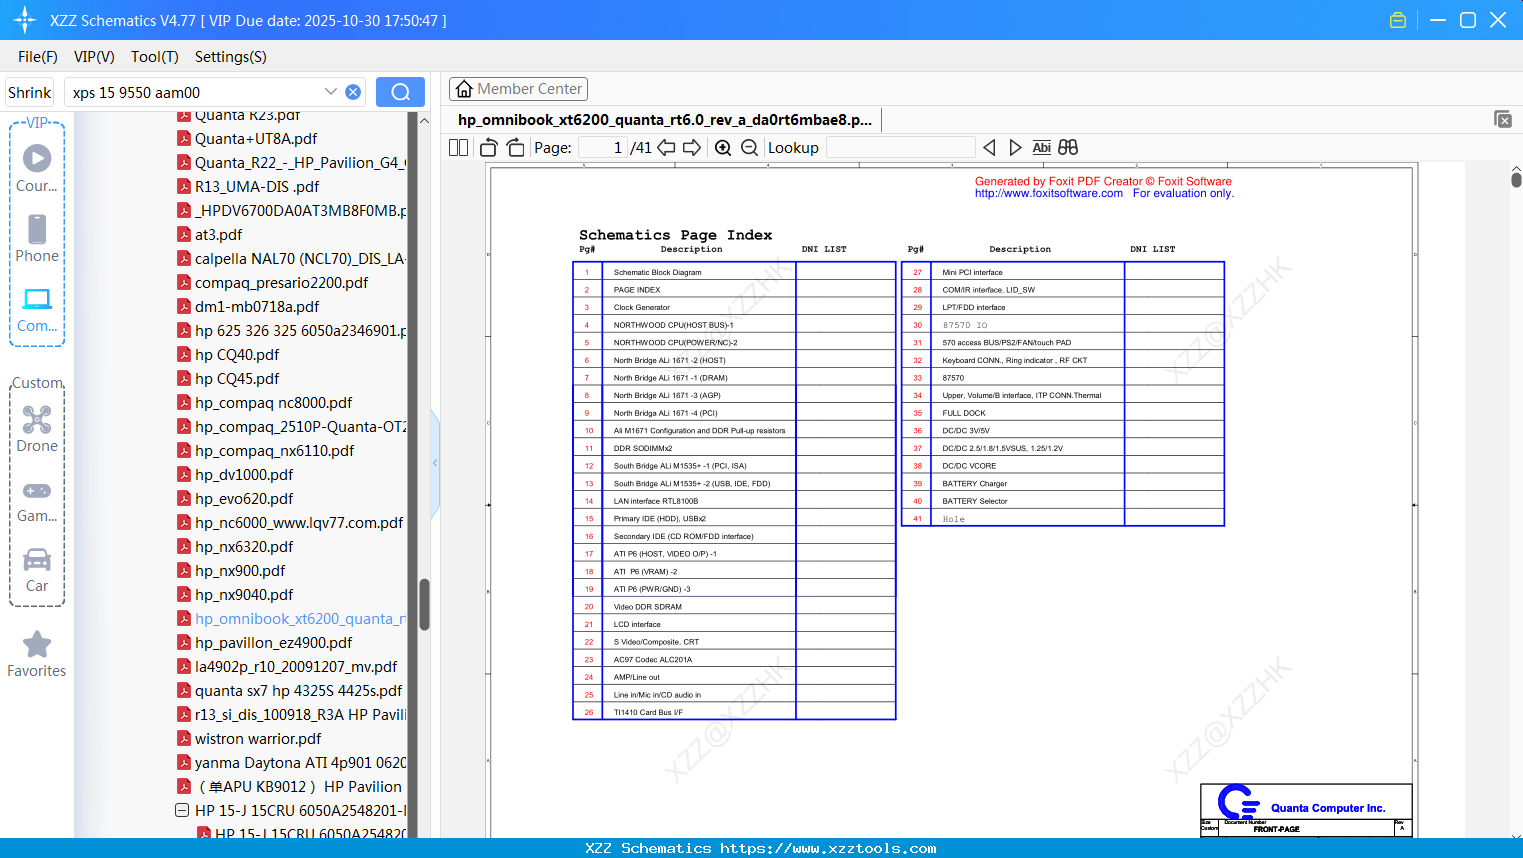Open the Game sidebar category

(x=37, y=500)
